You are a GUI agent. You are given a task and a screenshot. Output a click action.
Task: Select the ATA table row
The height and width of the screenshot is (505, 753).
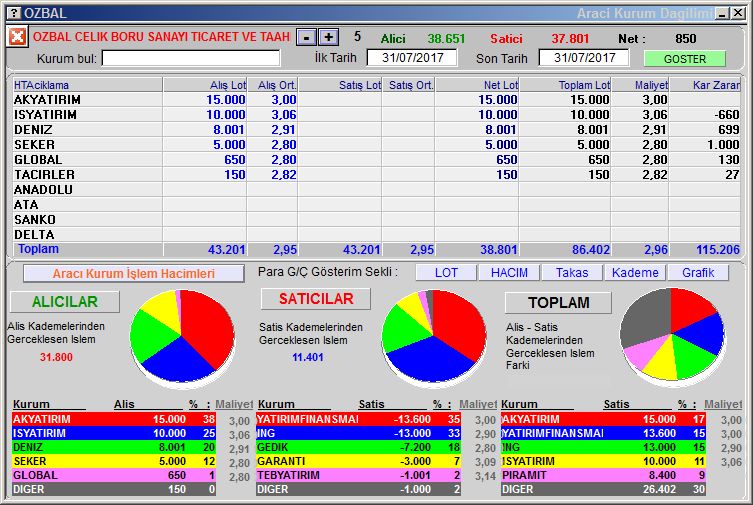[x=376, y=204]
